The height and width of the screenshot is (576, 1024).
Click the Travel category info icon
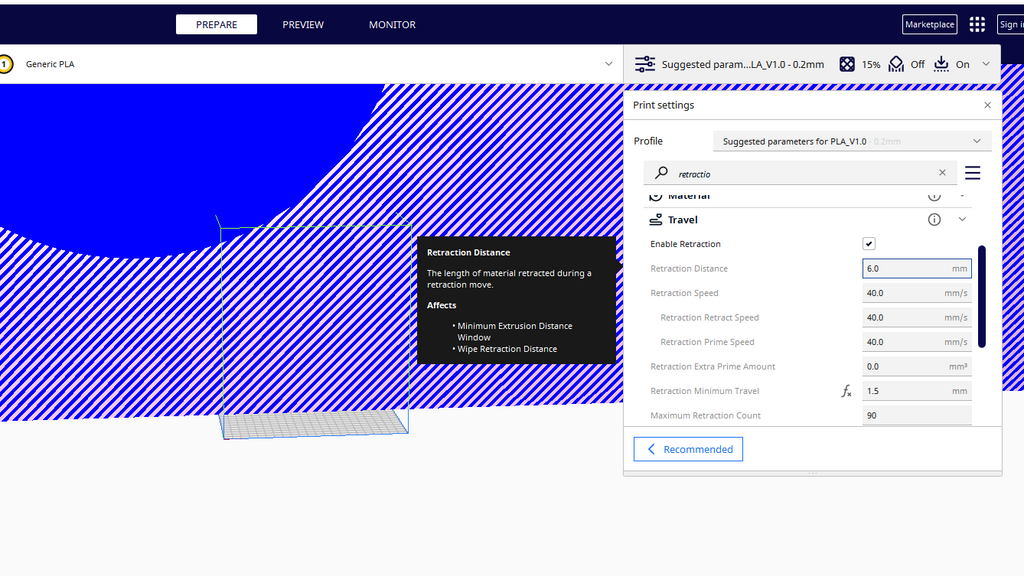click(x=935, y=220)
